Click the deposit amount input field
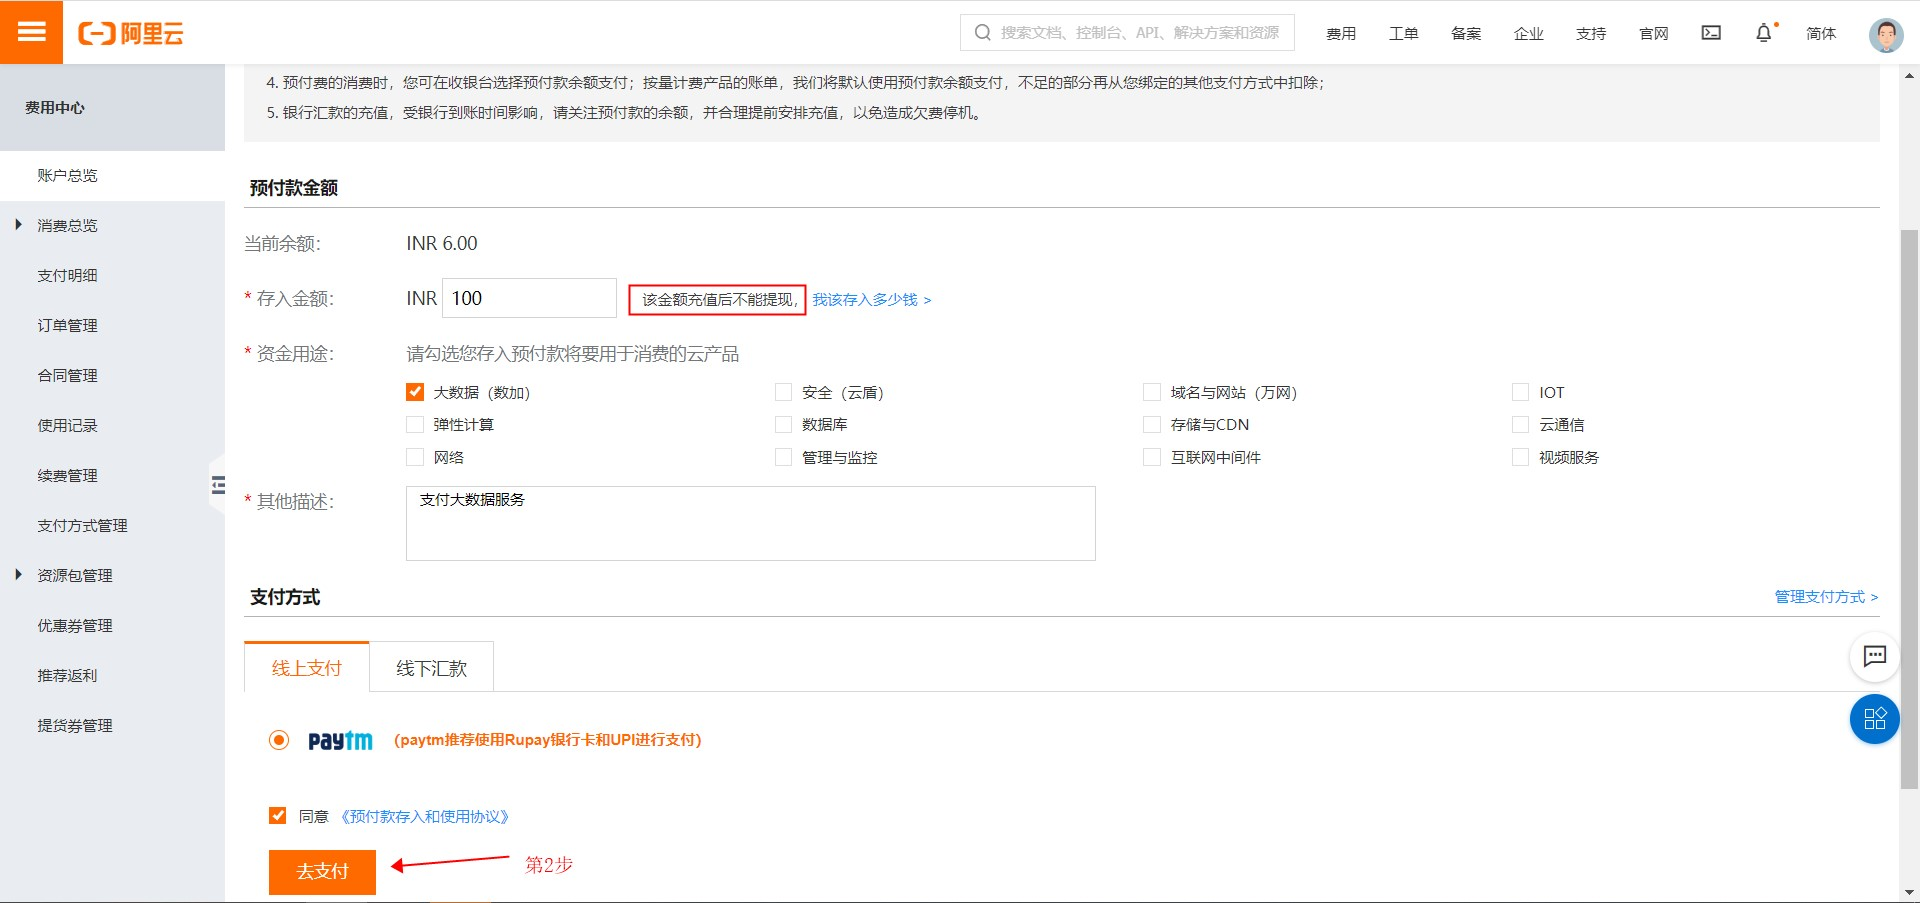The width and height of the screenshot is (1920, 903). tap(528, 297)
